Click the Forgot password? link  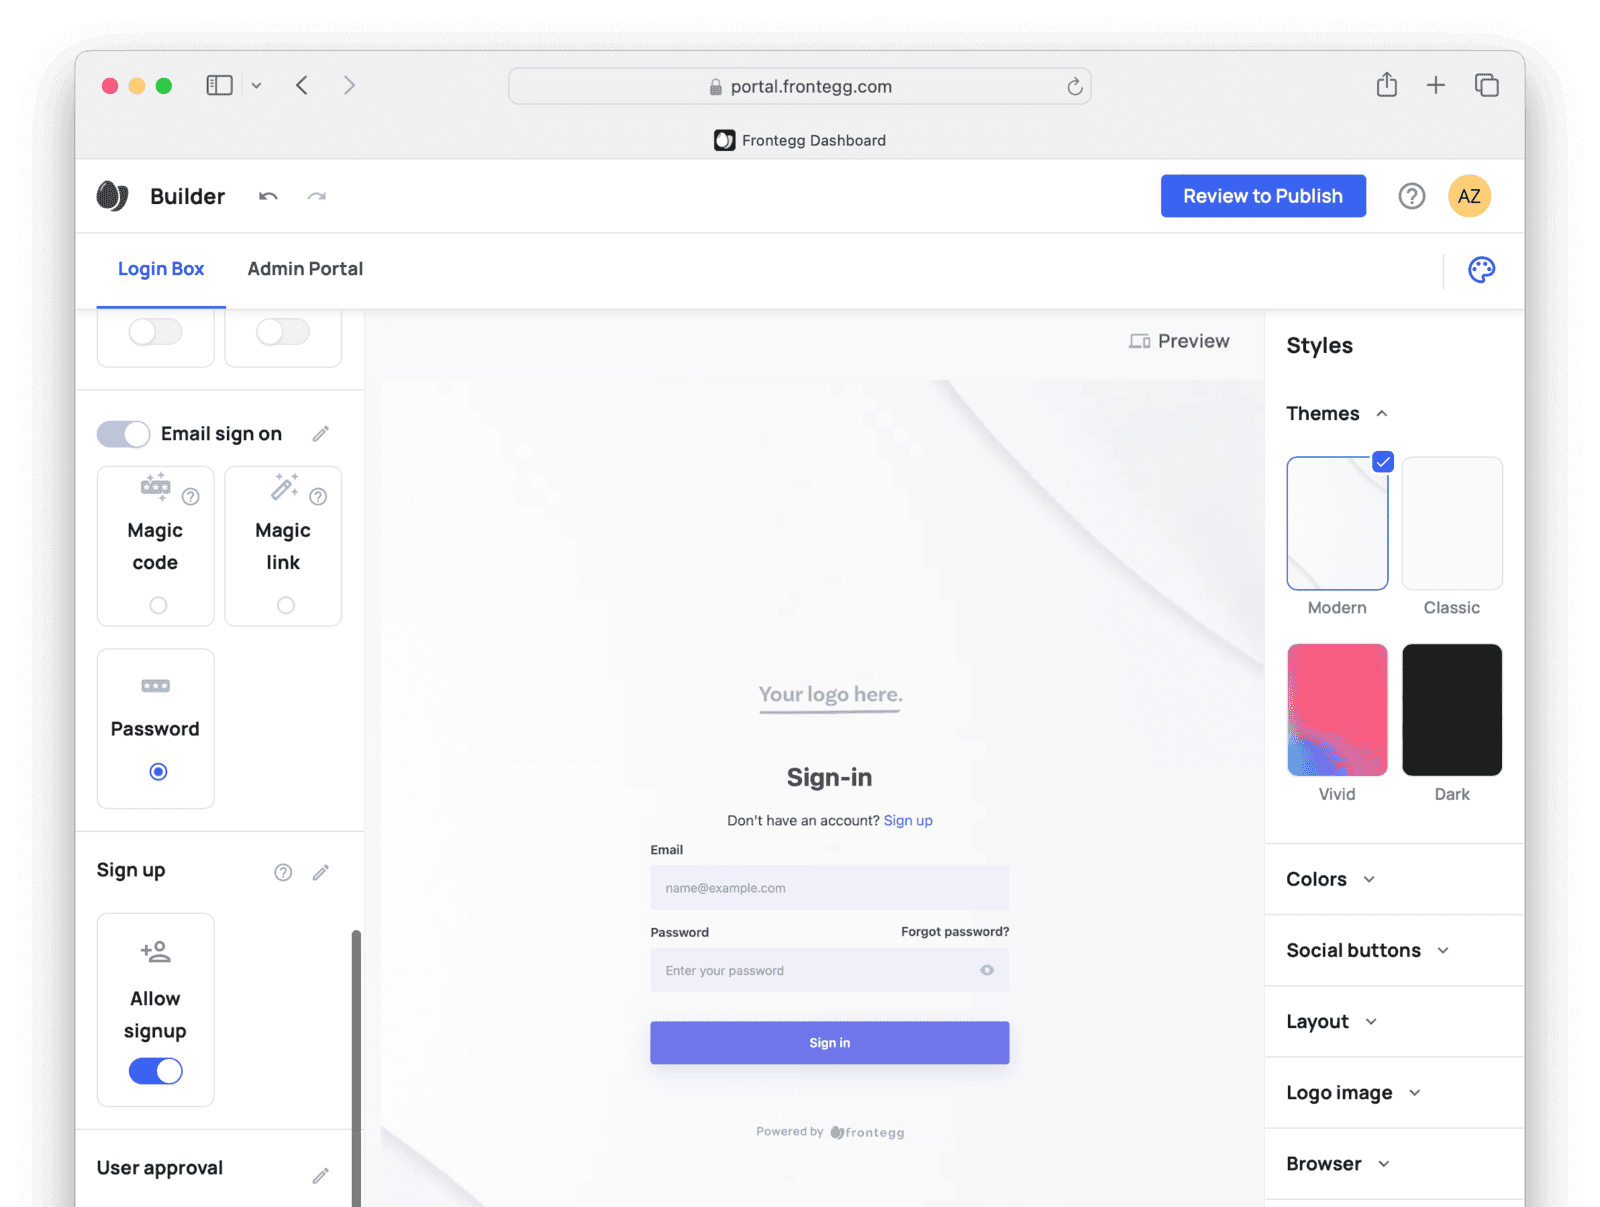click(x=955, y=931)
